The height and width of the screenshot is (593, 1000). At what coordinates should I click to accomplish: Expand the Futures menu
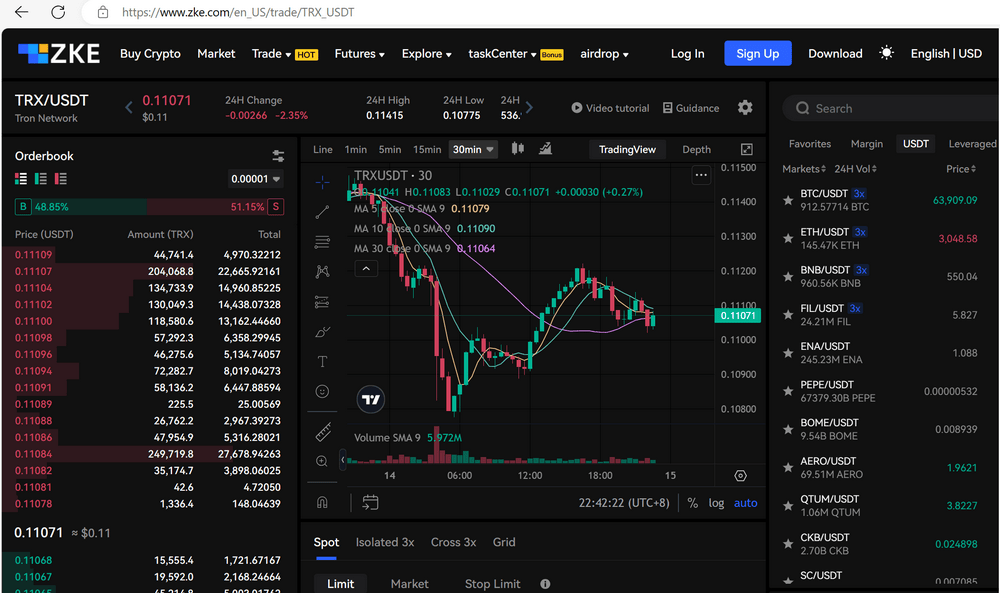tap(360, 54)
